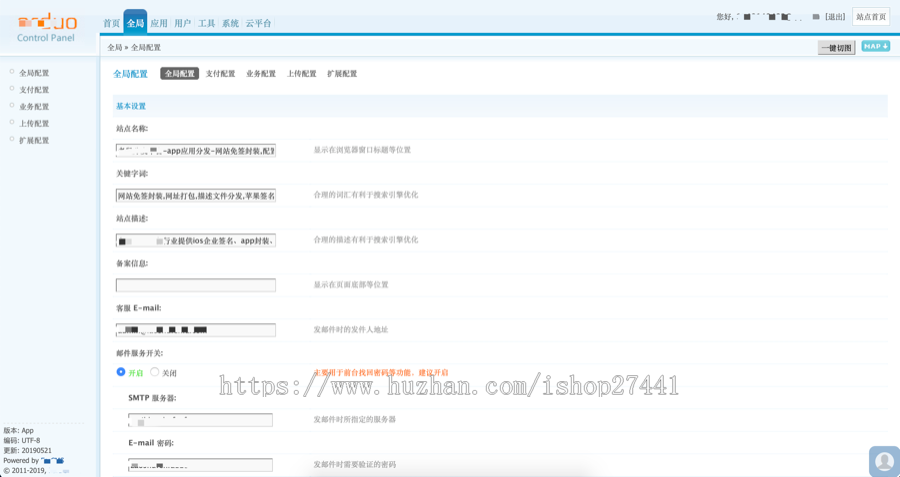Click the 一键切图 button

(836, 48)
